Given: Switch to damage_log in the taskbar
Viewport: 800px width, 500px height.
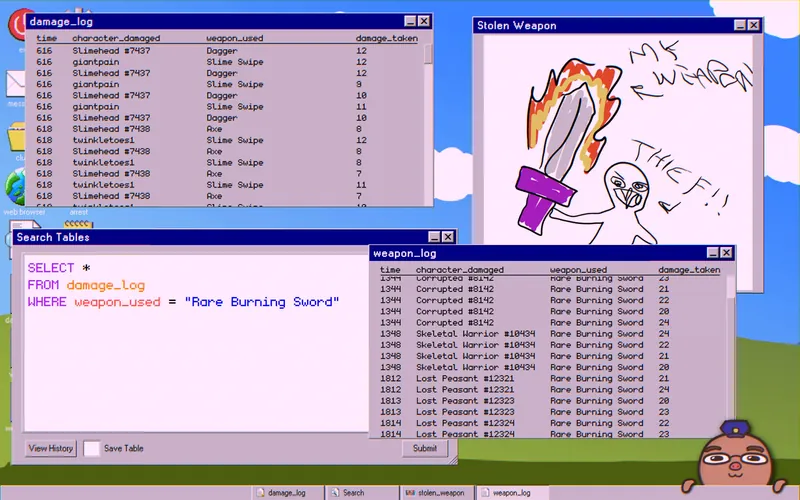Looking at the screenshot, I should [x=286, y=493].
